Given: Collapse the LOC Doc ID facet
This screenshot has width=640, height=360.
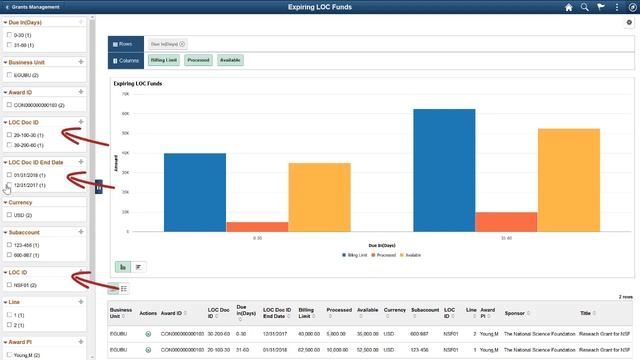Looking at the screenshot, I should click(5, 122).
